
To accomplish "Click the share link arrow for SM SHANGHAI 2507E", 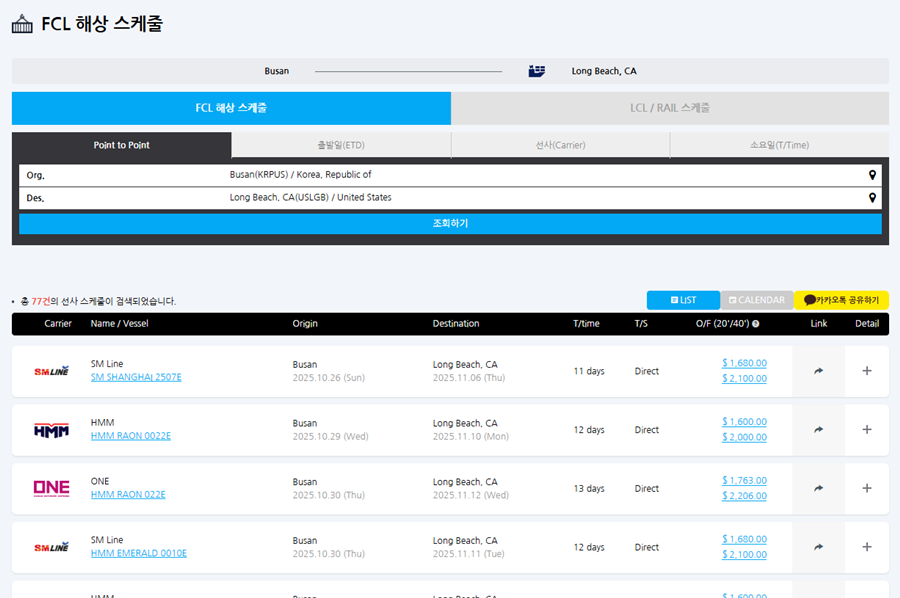I will (x=818, y=371).
